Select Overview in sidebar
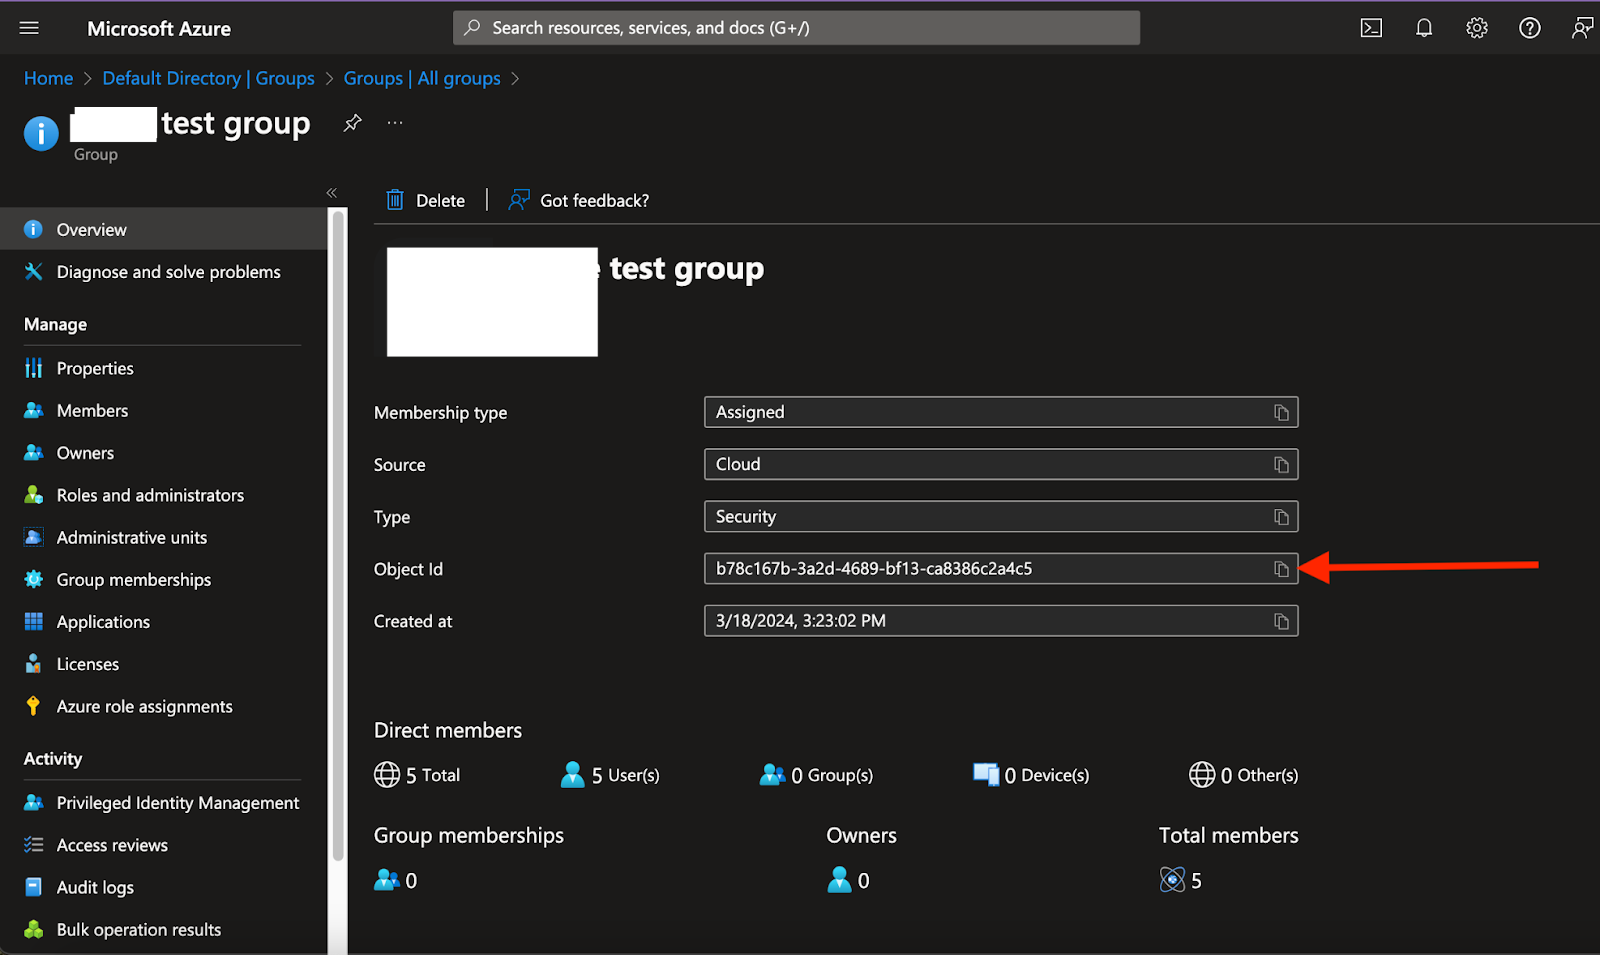 tap(163, 229)
